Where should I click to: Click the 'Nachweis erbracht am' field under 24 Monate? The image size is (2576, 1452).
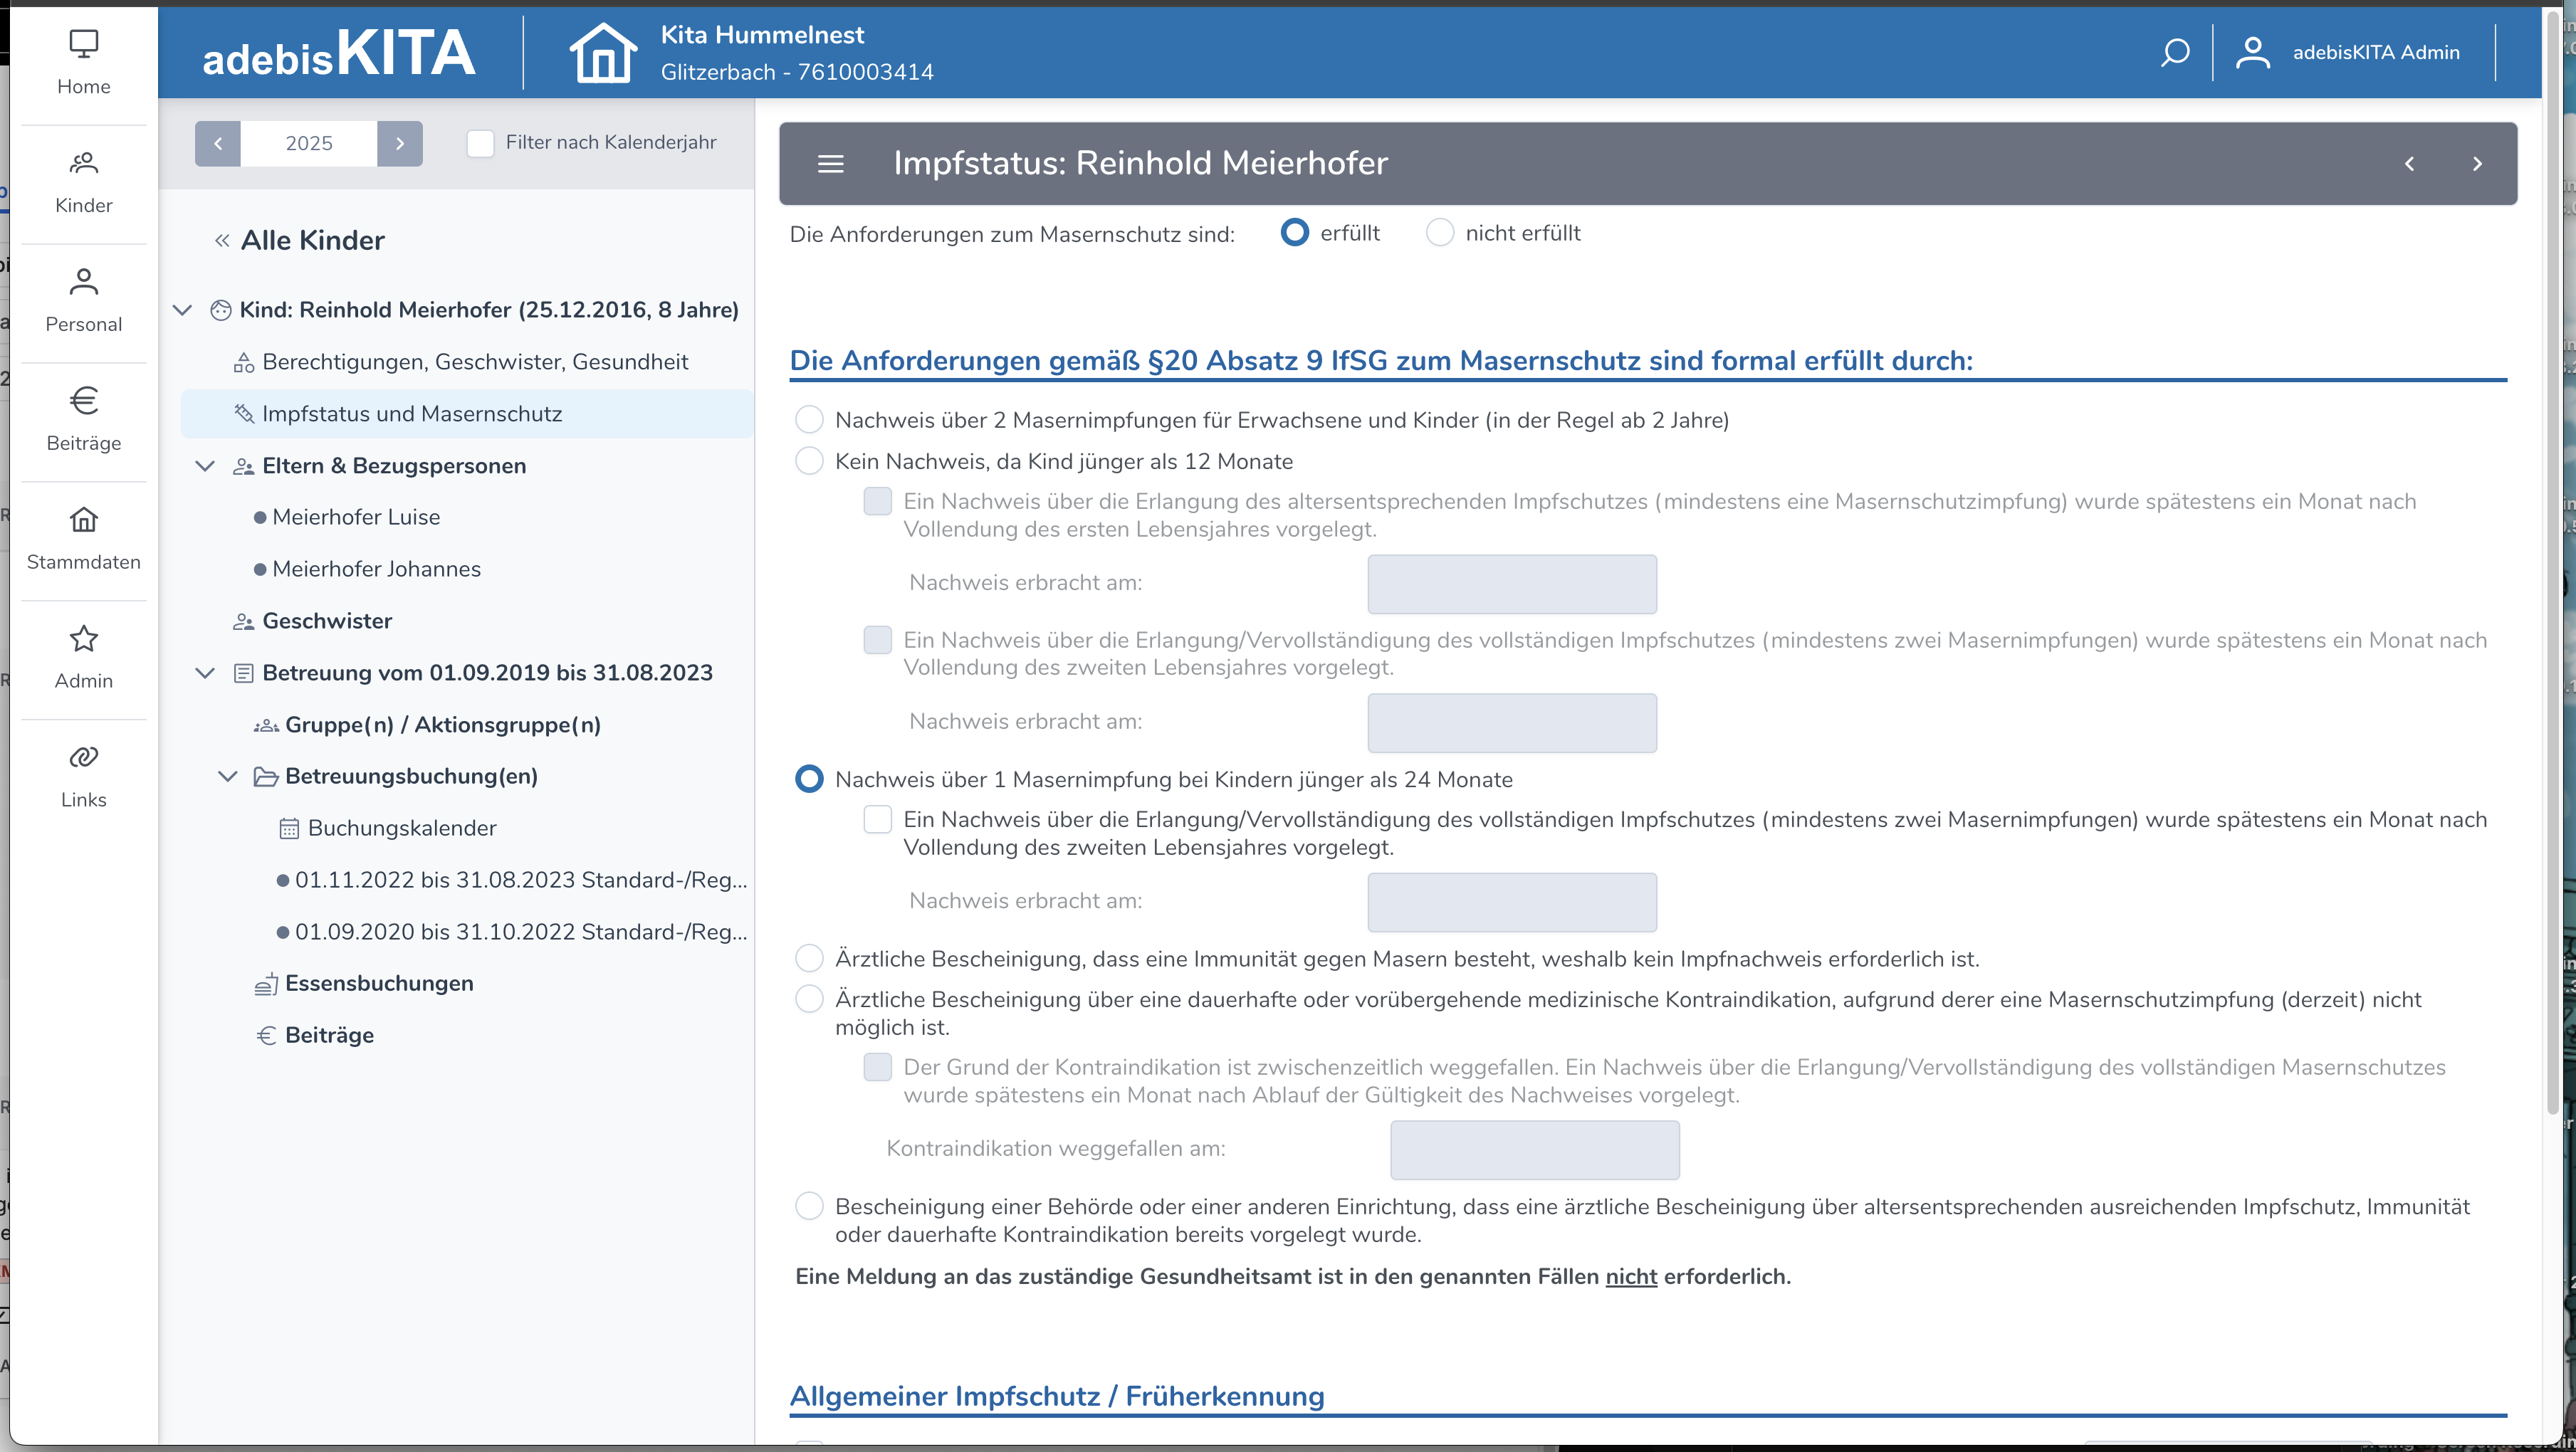pos(1511,902)
